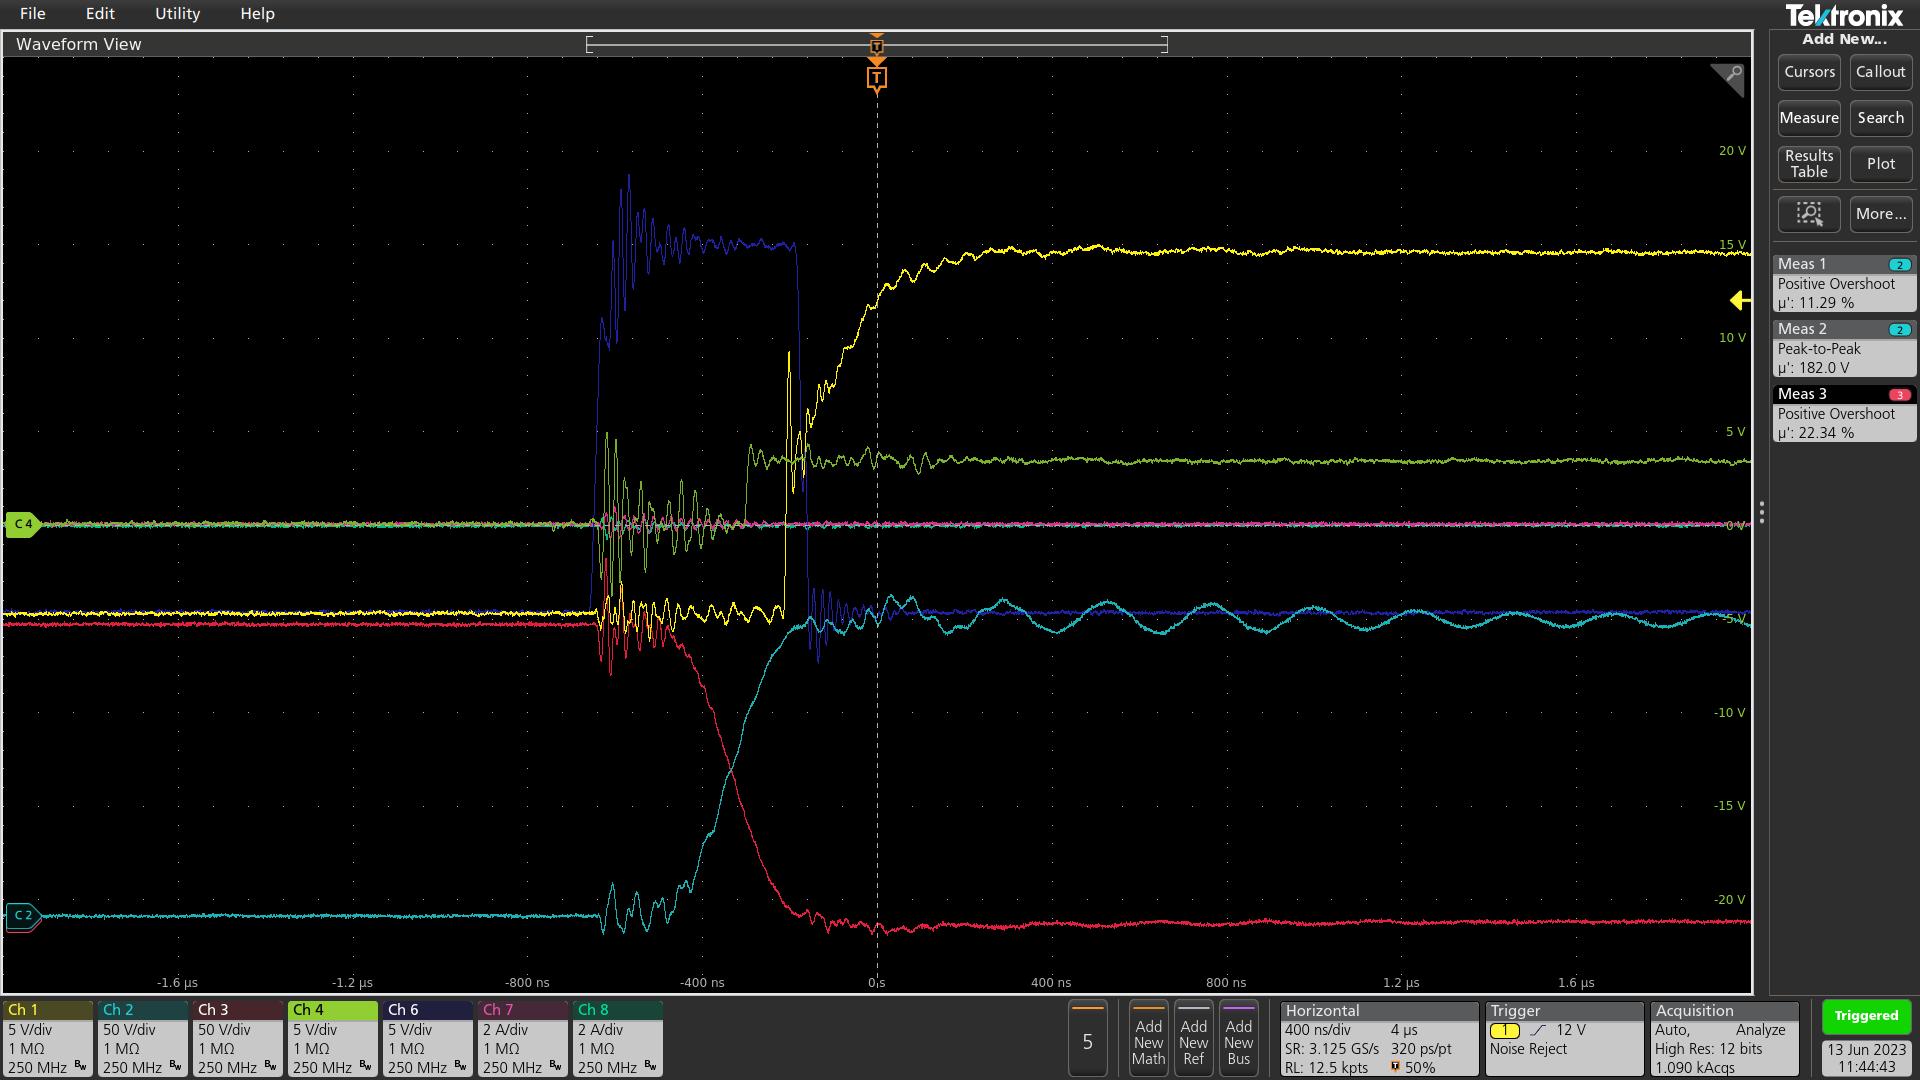Click the orange trigger T marker
Viewport: 1920px width, 1080px height.
pos(877,77)
